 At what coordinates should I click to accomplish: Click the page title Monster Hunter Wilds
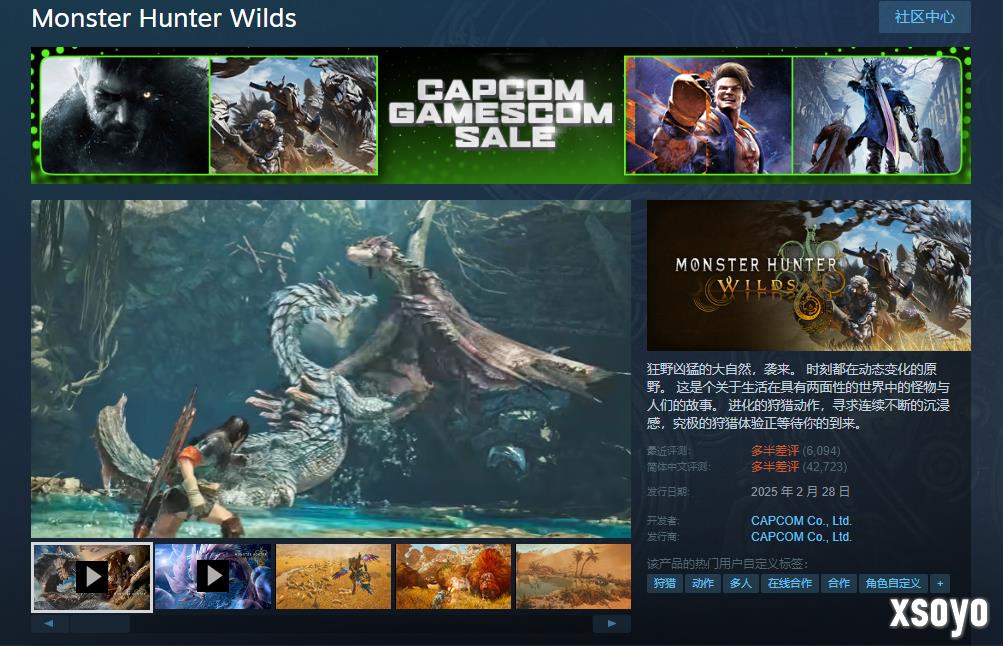[164, 18]
